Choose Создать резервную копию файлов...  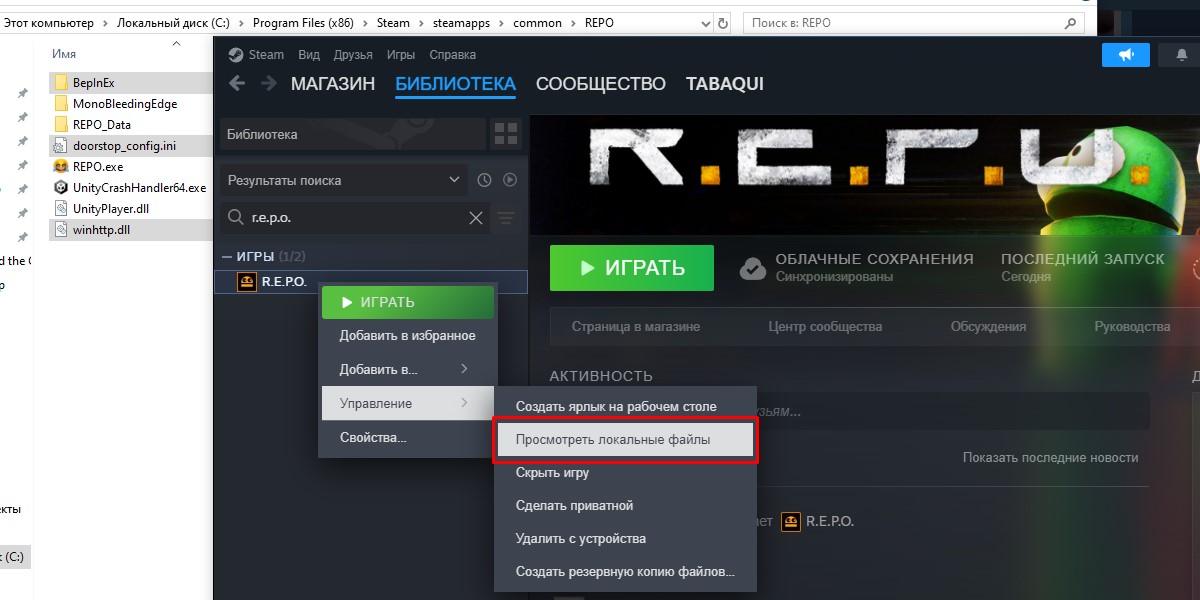coord(625,572)
